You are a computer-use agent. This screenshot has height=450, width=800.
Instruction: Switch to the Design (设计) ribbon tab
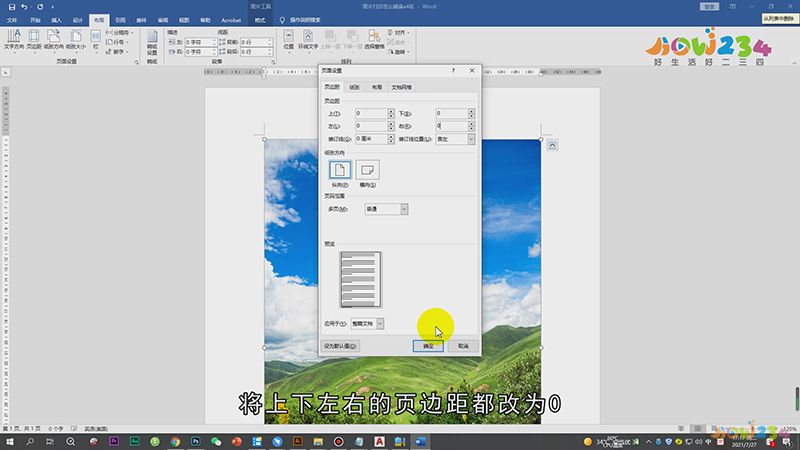click(x=78, y=20)
